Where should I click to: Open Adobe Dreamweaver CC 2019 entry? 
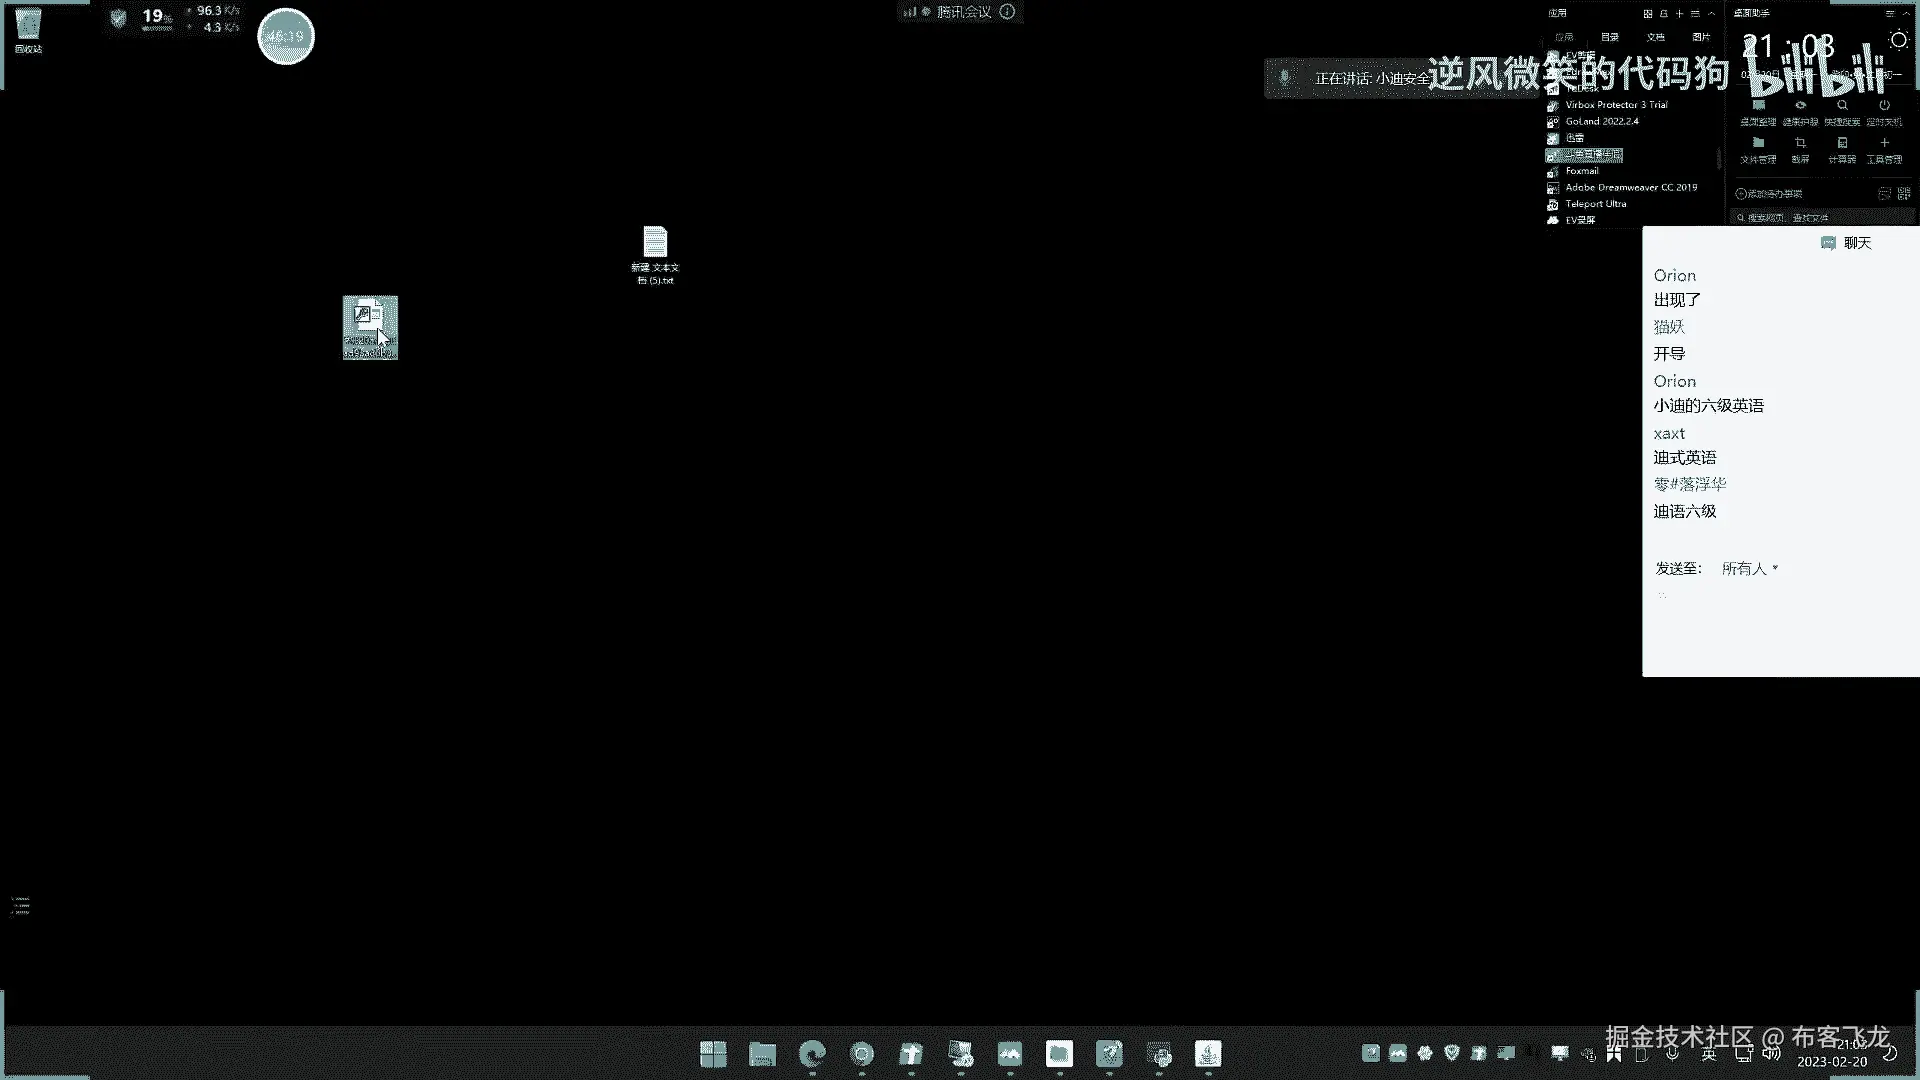tap(1630, 187)
